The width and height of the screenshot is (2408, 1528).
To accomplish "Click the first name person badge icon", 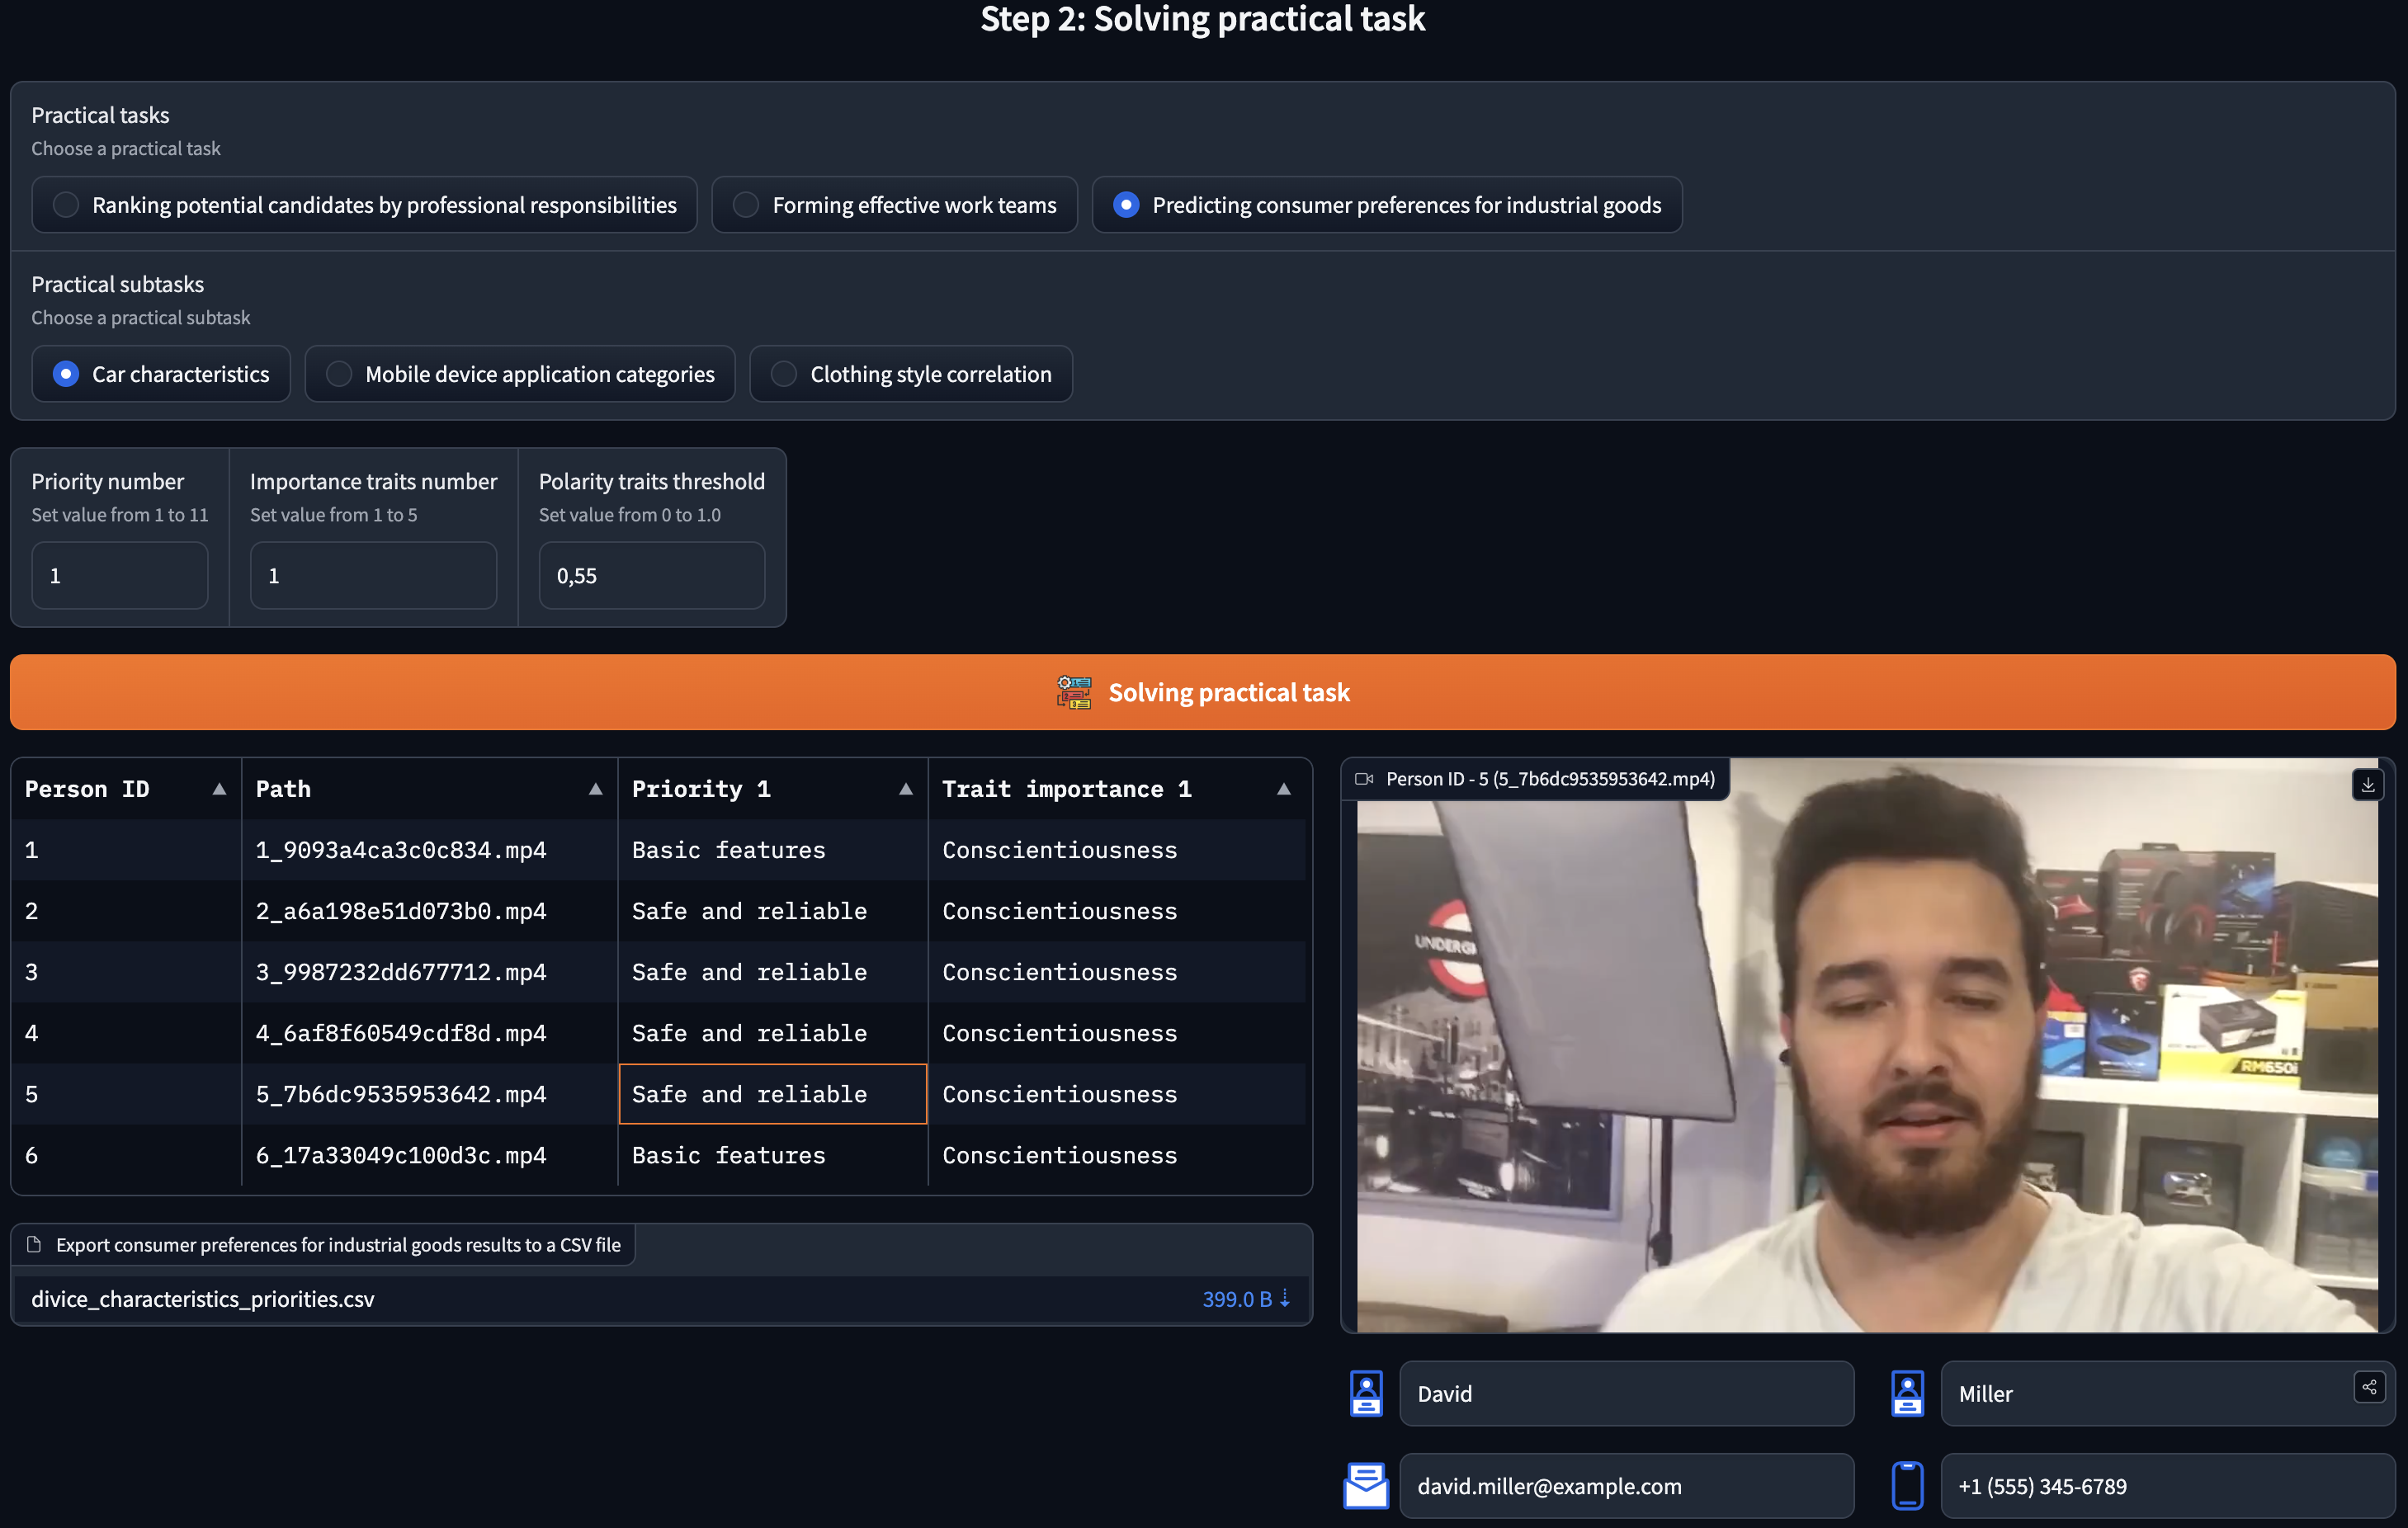I will (1366, 1393).
